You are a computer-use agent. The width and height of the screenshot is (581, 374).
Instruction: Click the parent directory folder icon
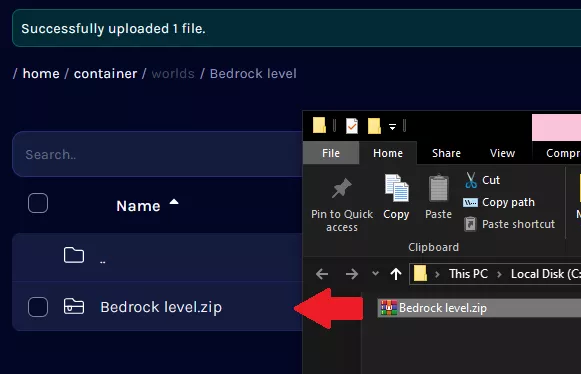74,255
